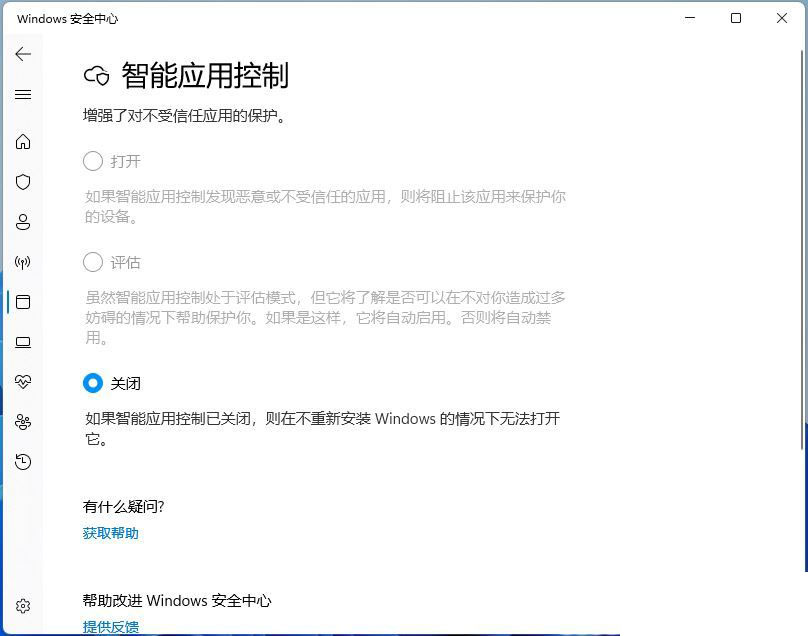808x636 pixels.
Task: Open Family options icon
Action: click(23, 422)
